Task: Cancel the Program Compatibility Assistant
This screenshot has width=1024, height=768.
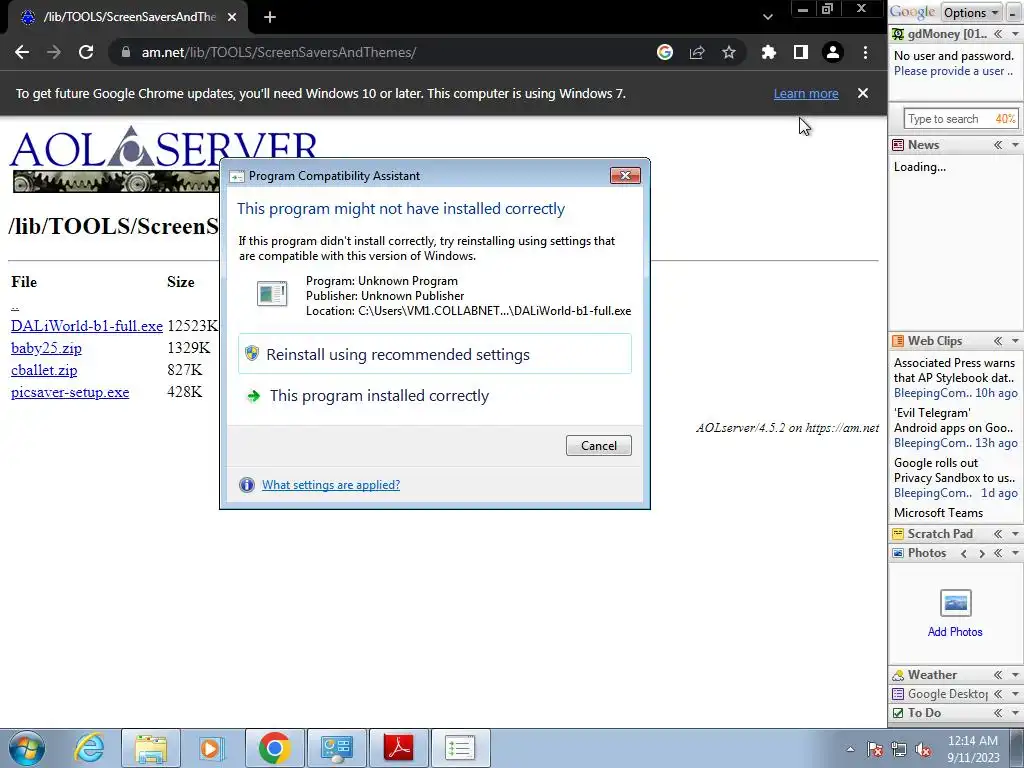Action: (599, 445)
